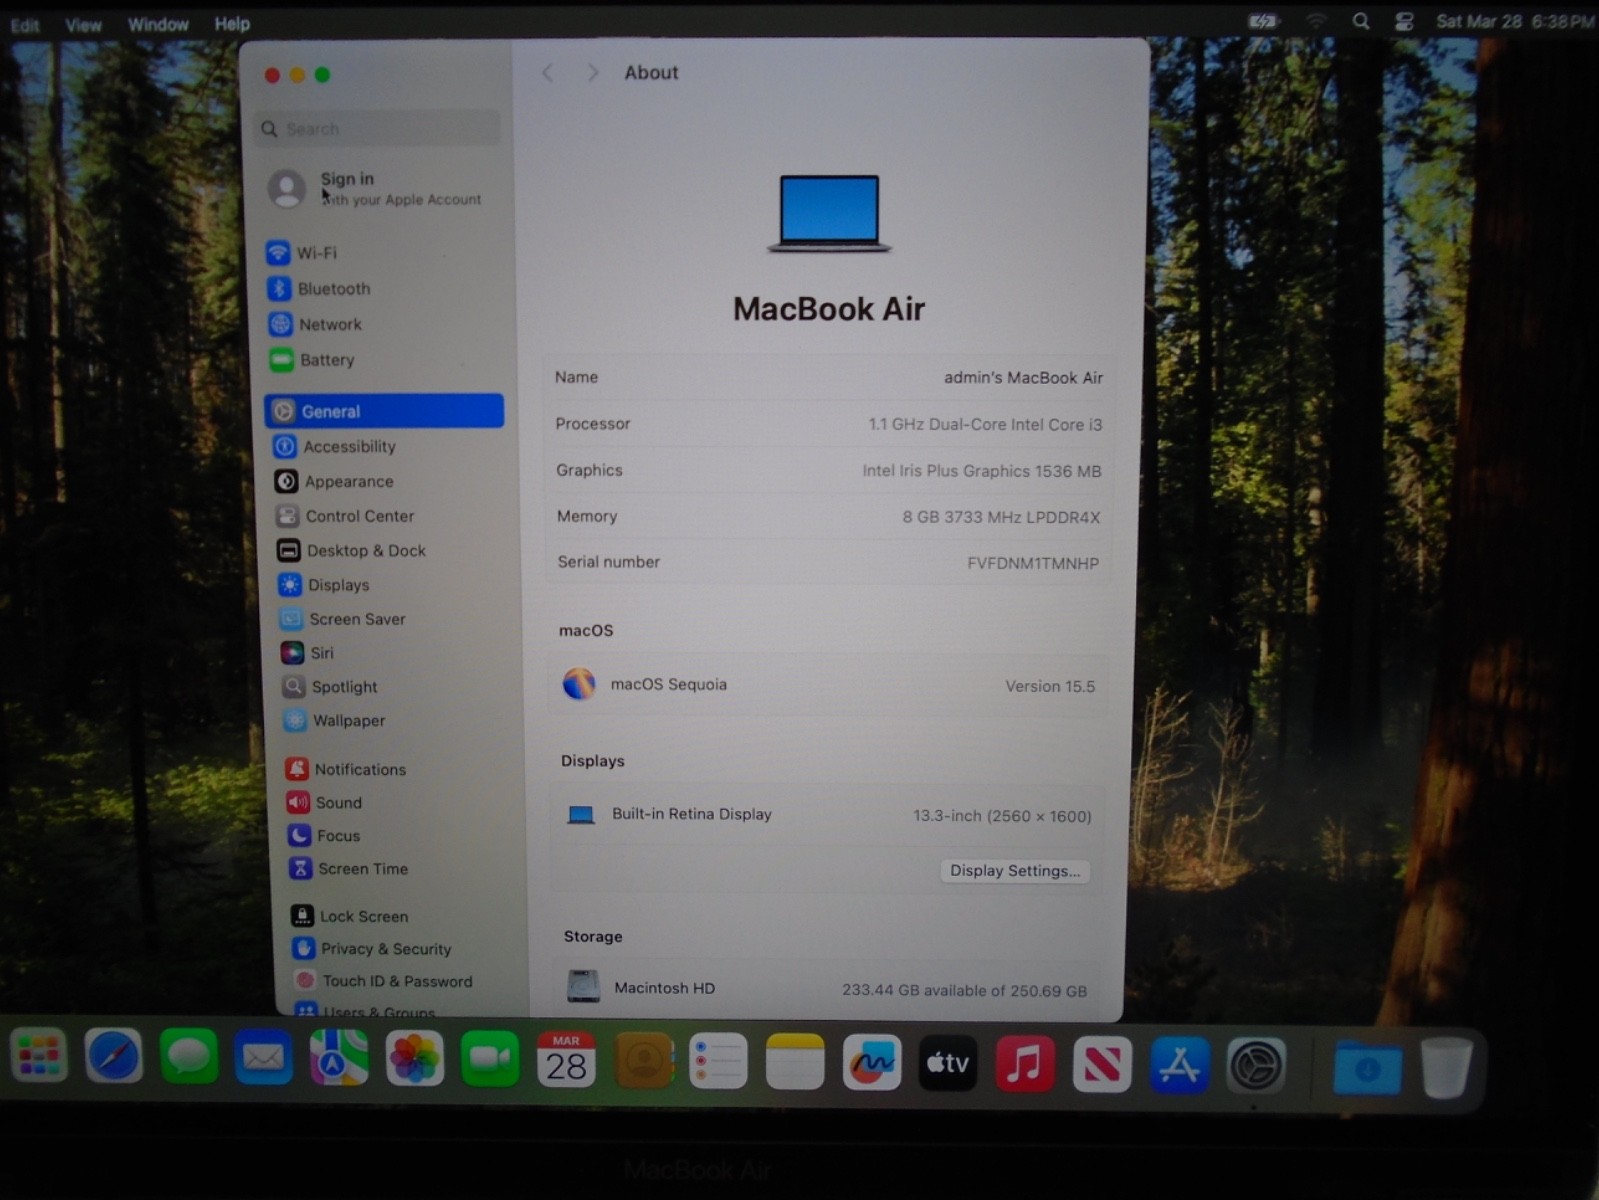Open App Store from the Dock
Image resolution: width=1599 pixels, height=1200 pixels.
click(1179, 1065)
